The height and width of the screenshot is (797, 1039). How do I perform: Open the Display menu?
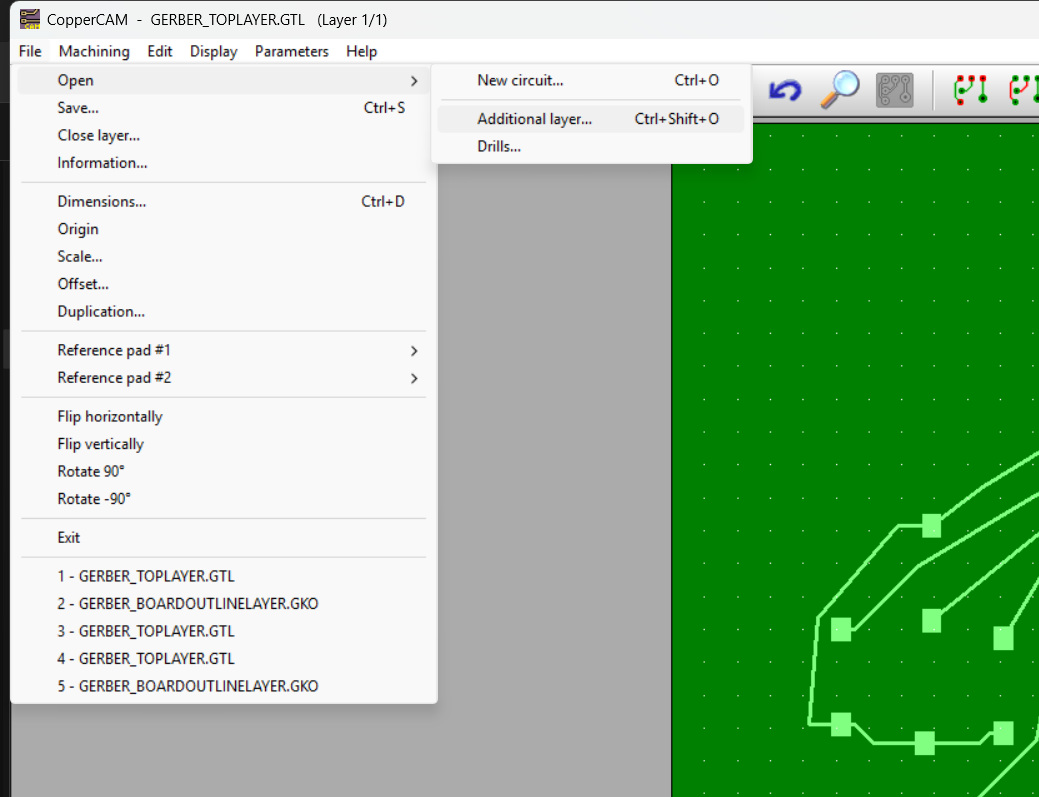tap(213, 51)
